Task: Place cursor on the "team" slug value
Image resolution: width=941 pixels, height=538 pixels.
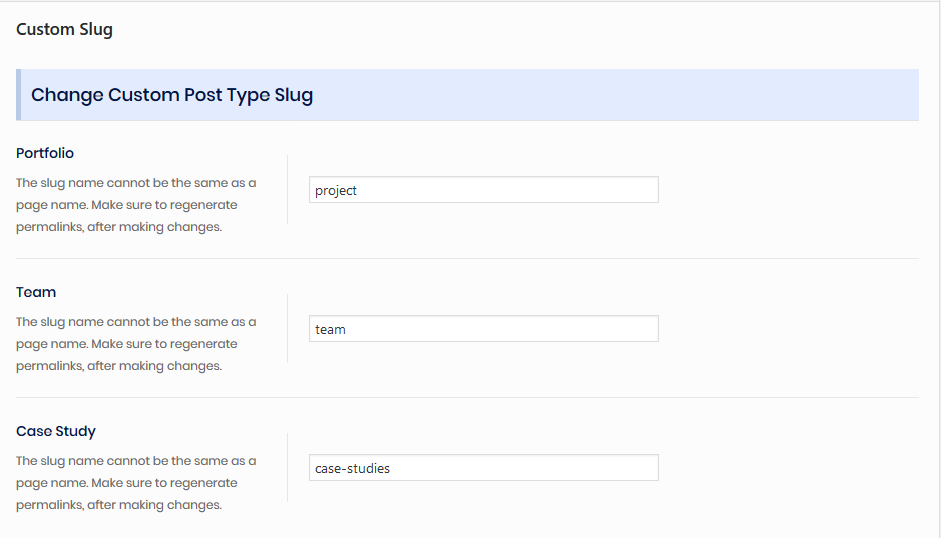Action: (330, 329)
